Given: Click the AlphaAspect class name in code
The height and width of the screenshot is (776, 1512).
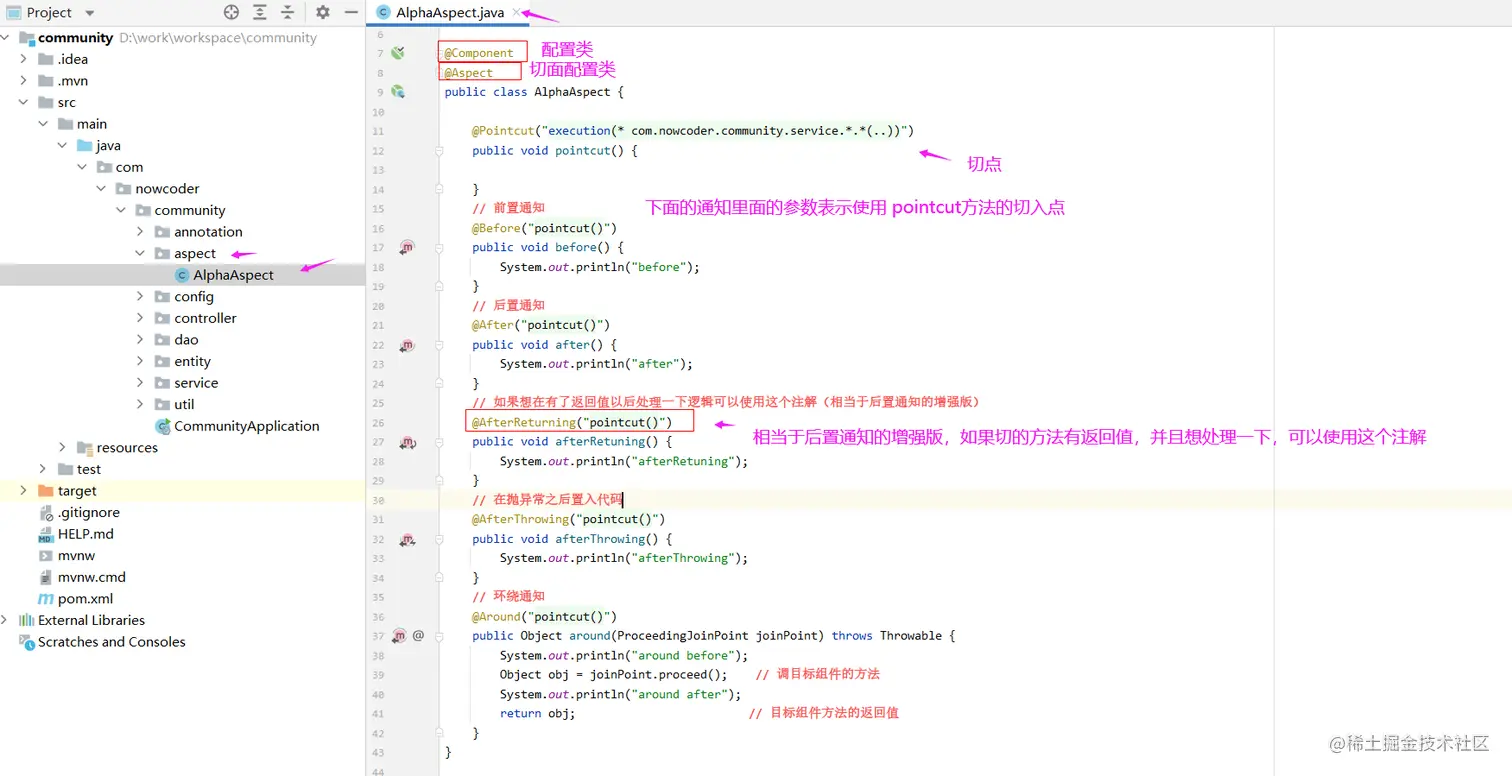Looking at the screenshot, I should coord(571,92).
